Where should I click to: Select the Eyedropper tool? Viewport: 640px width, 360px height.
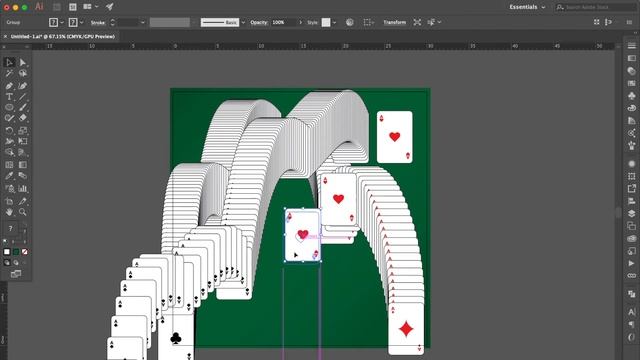click(9, 176)
